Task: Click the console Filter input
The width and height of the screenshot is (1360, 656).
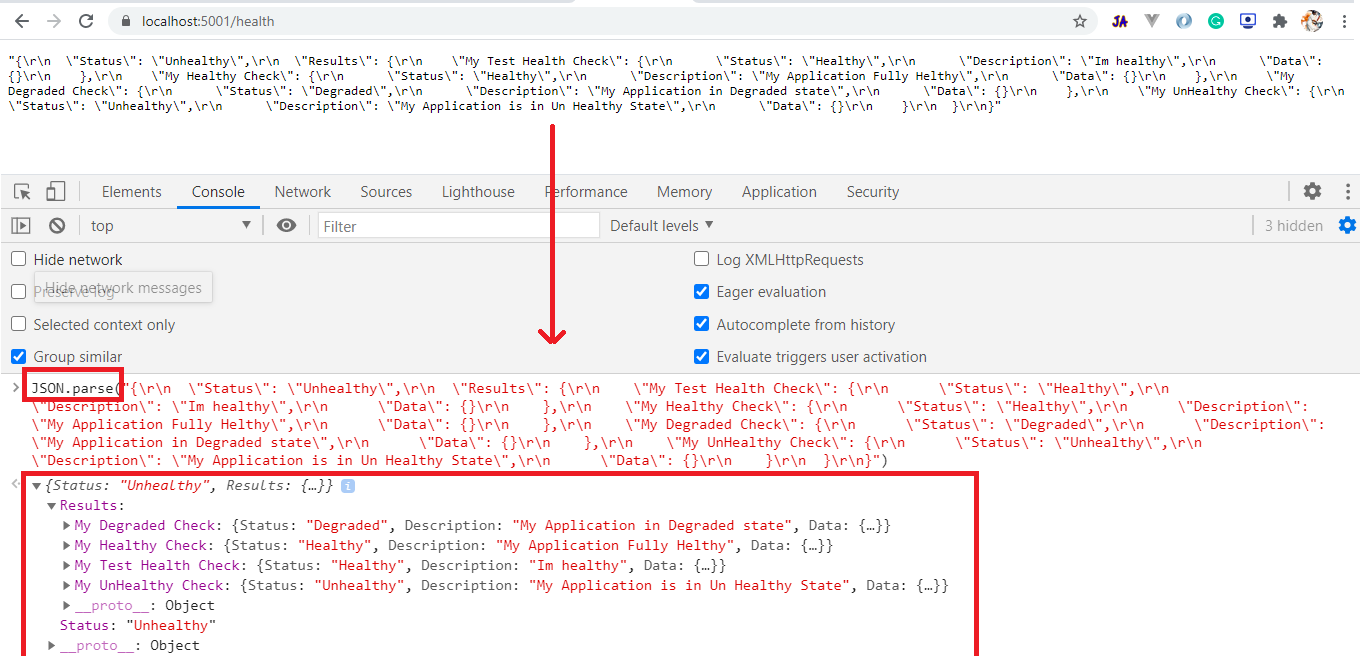Action: [x=459, y=226]
